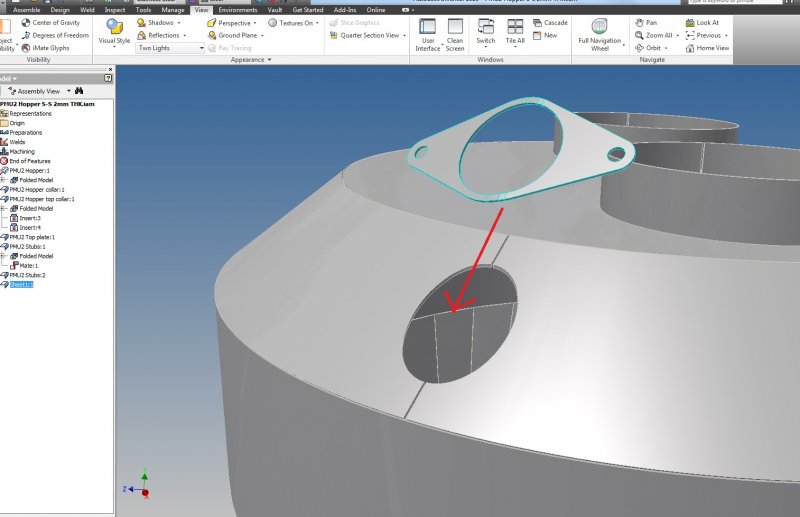Viewport: 800px width, 517px height.
Task: Select the Pan tool
Action: coord(646,22)
